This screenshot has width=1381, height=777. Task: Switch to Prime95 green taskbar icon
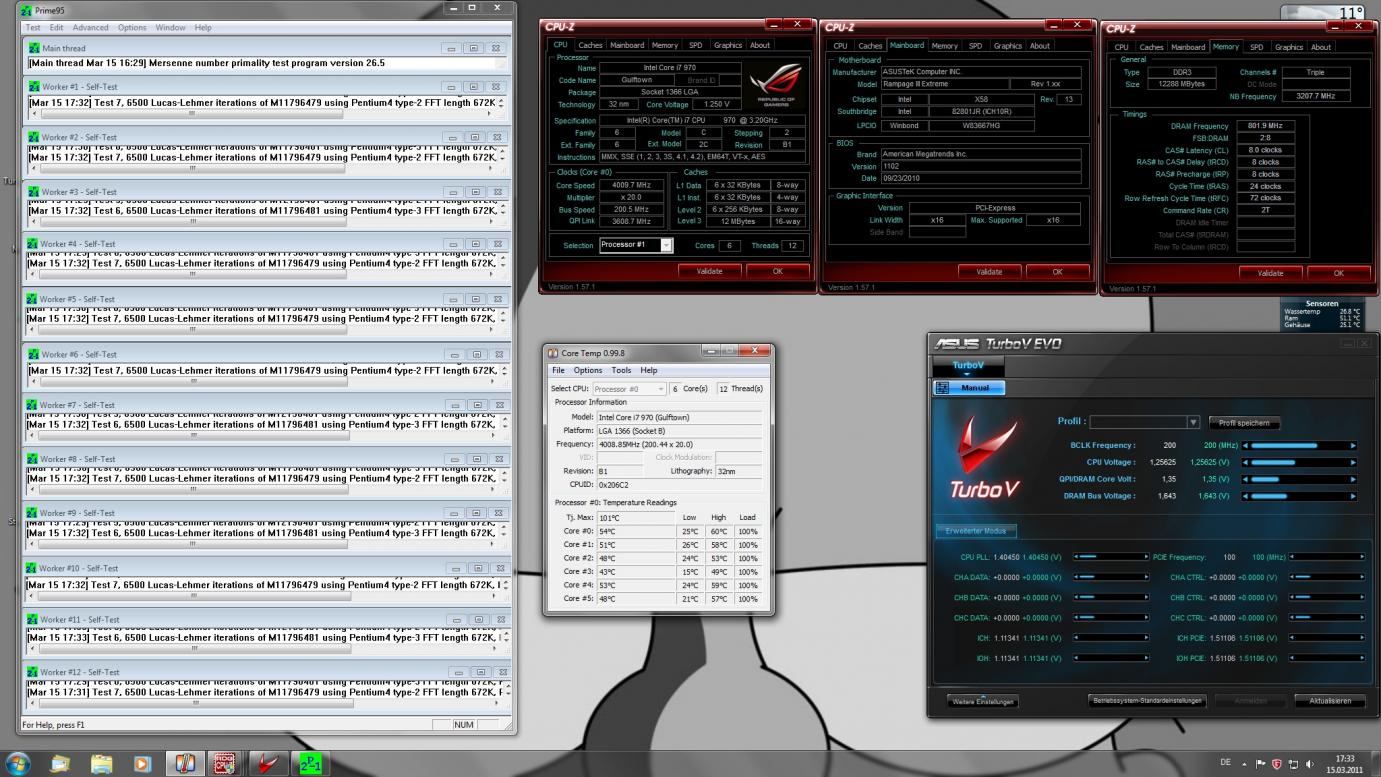coord(310,764)
